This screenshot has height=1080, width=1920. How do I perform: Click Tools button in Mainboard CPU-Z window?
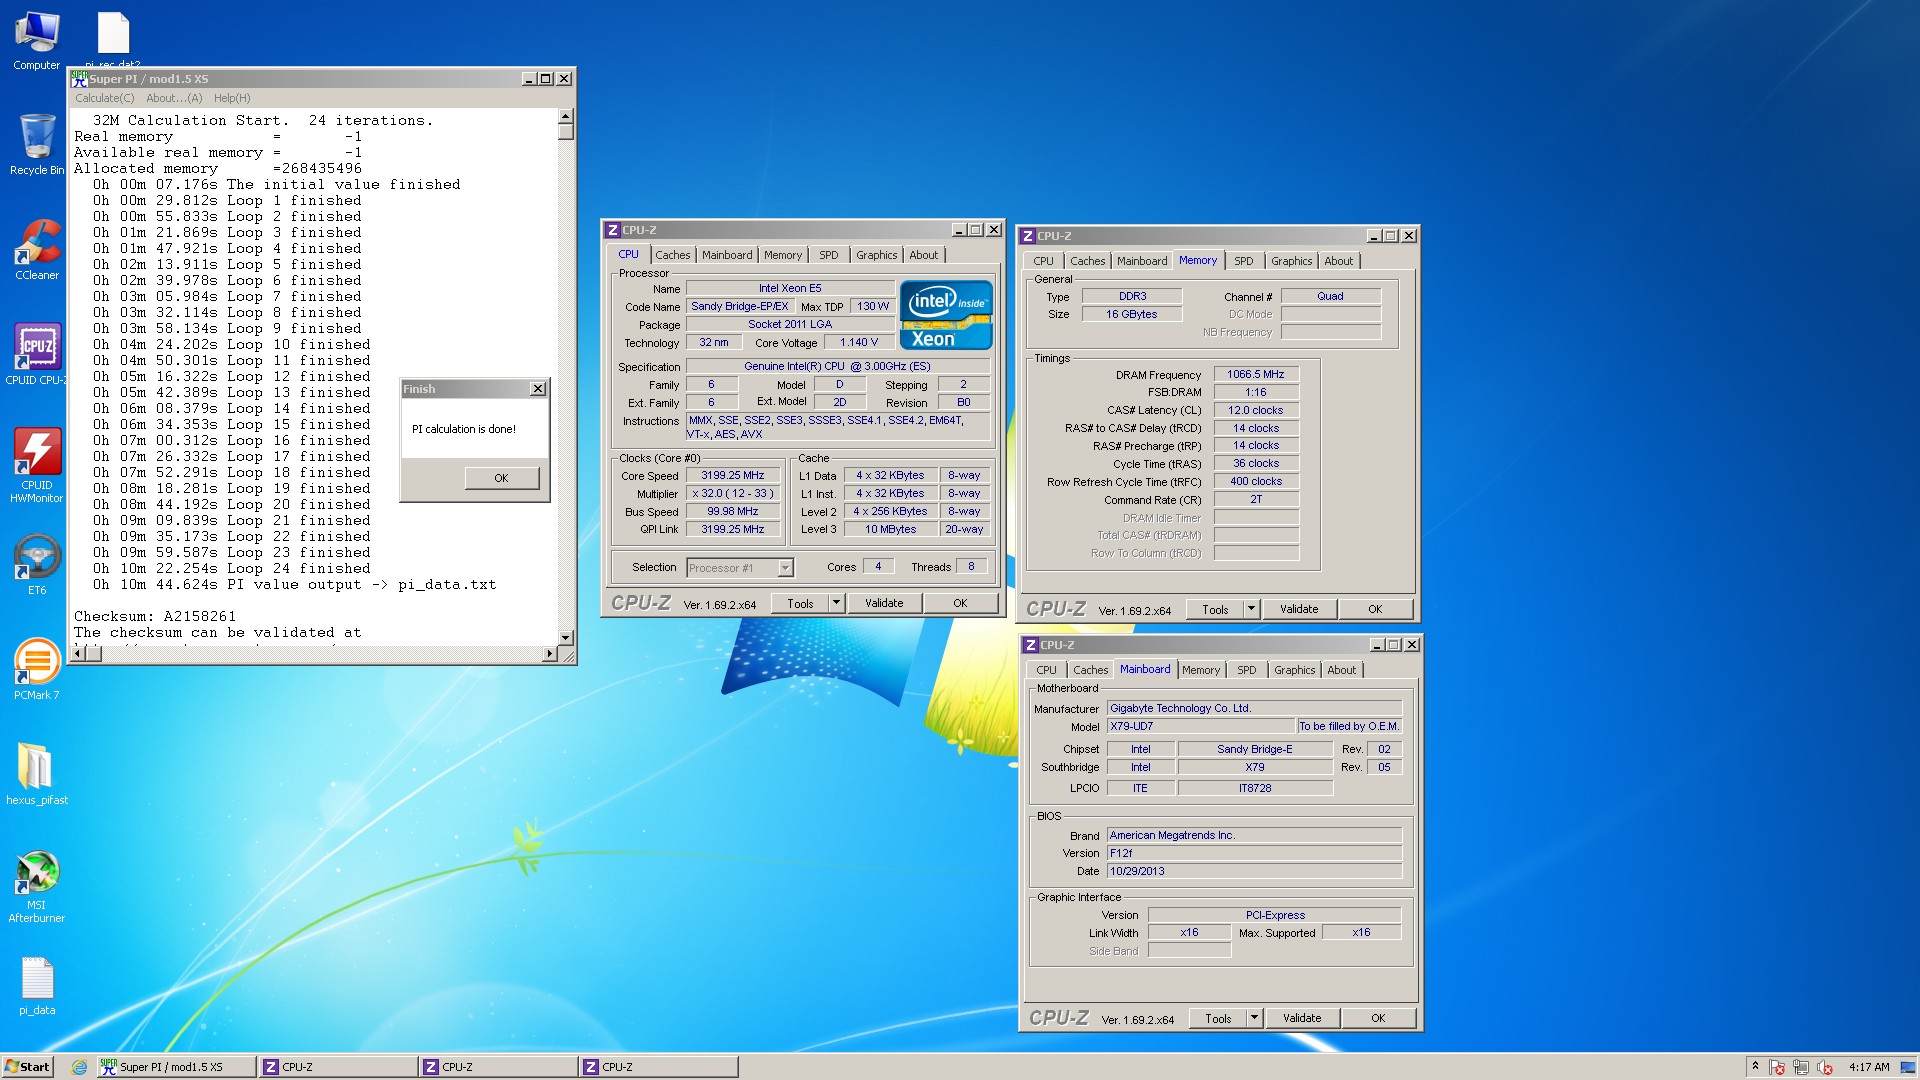coord(1218,1018)
